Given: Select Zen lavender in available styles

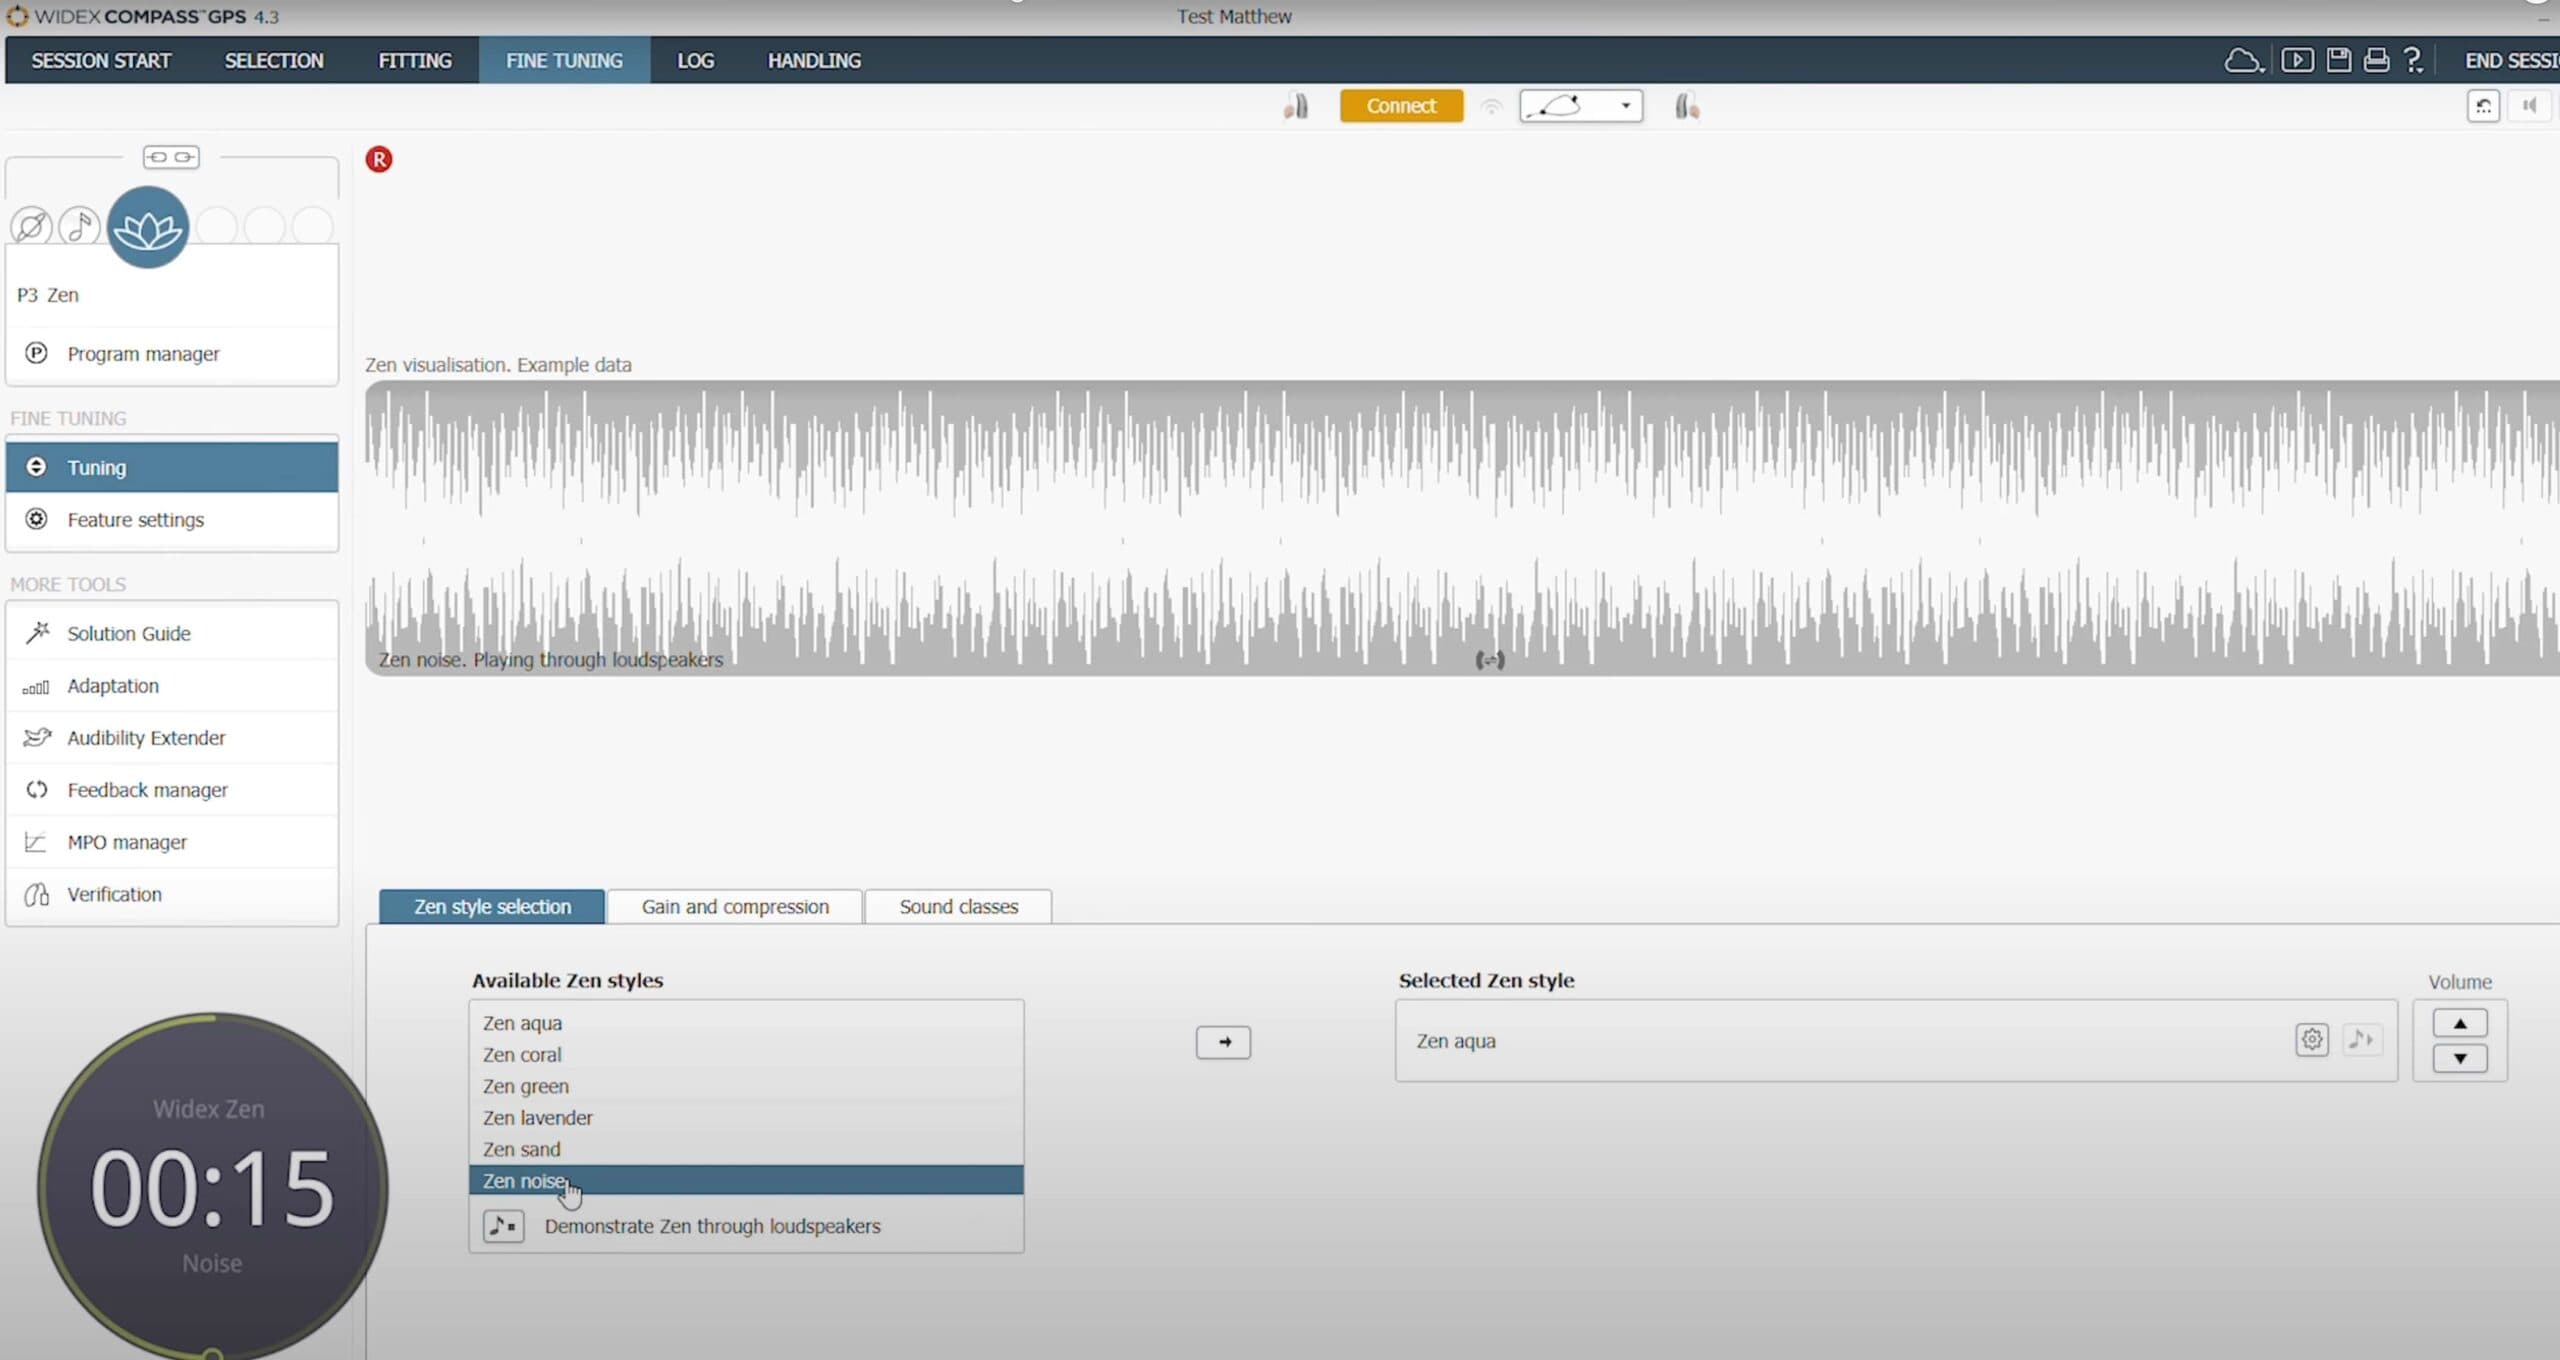Looking at the screenshot, I should [746, 1118].
